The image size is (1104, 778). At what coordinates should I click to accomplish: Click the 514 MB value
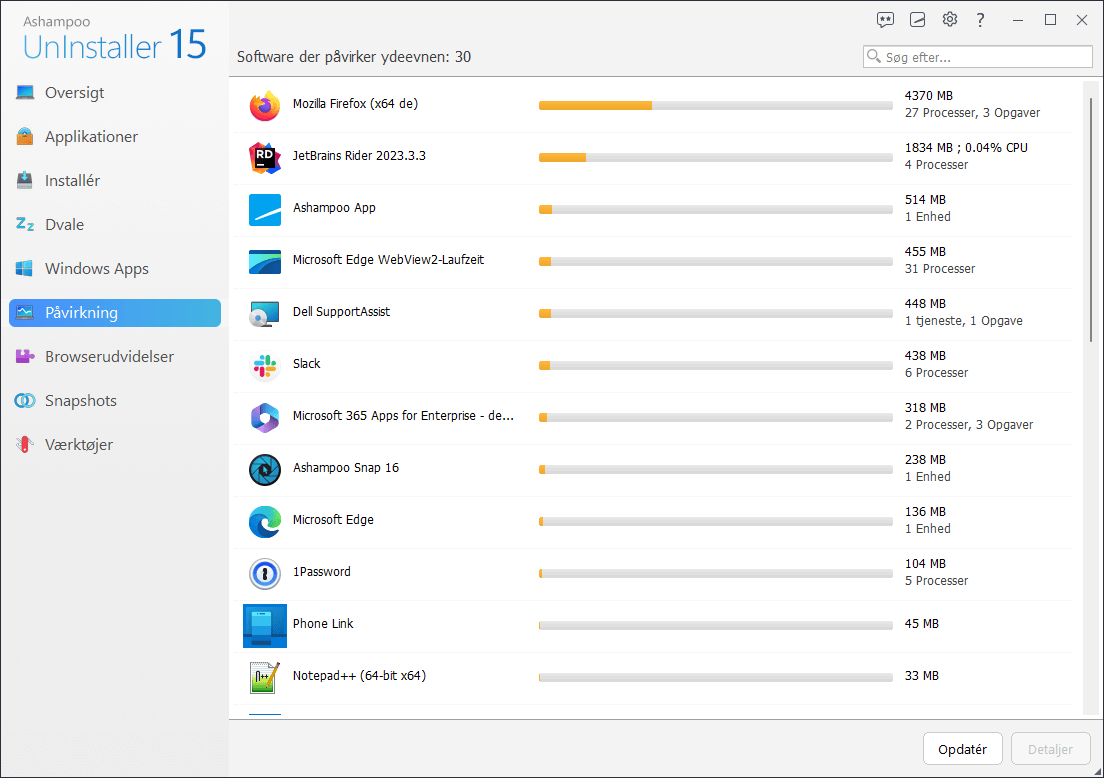[x=925, y=200]
